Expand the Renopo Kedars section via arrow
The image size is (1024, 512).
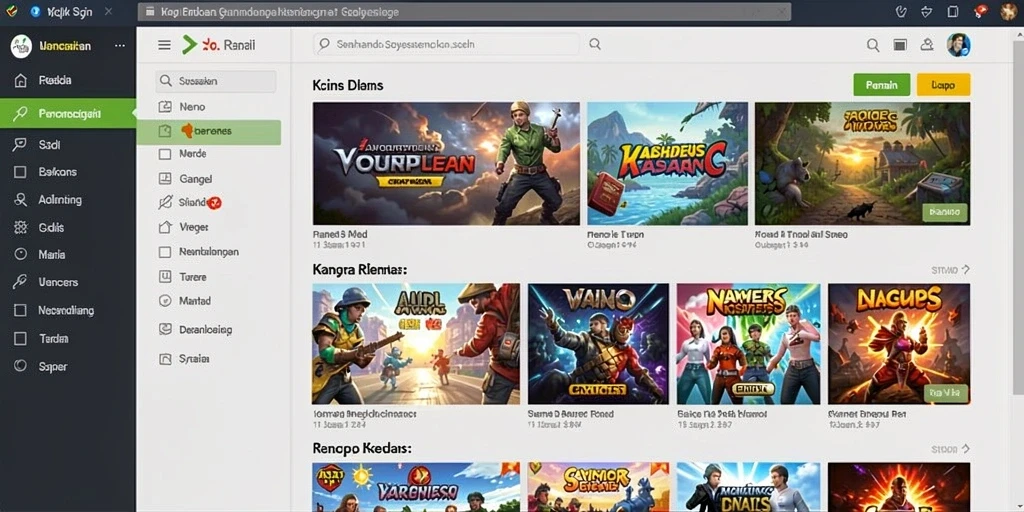(966, 449)
